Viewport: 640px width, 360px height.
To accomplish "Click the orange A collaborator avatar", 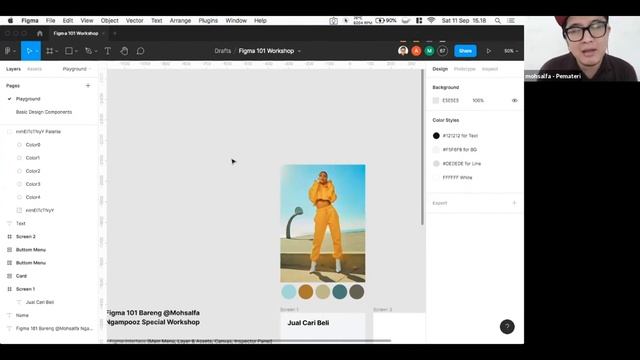I will coord(416,51).
